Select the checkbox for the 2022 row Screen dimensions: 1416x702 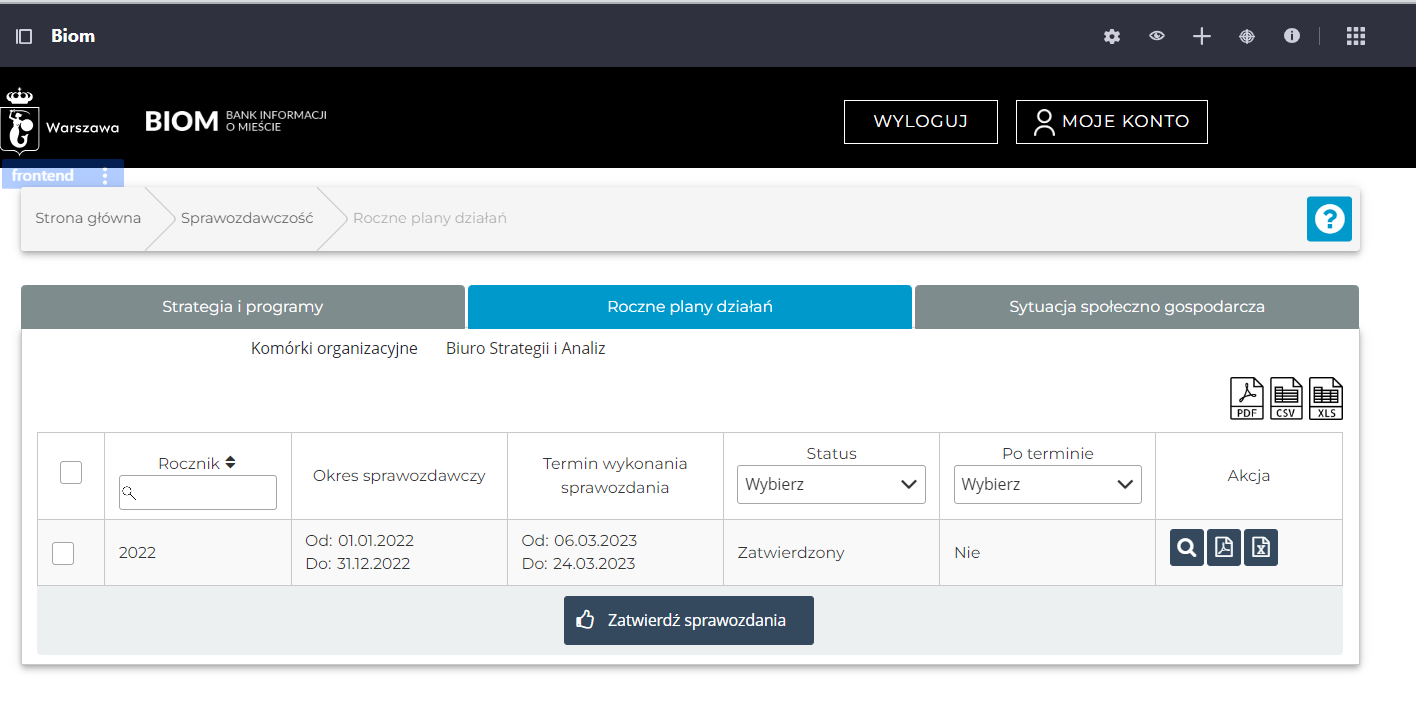tap(63, 553)
